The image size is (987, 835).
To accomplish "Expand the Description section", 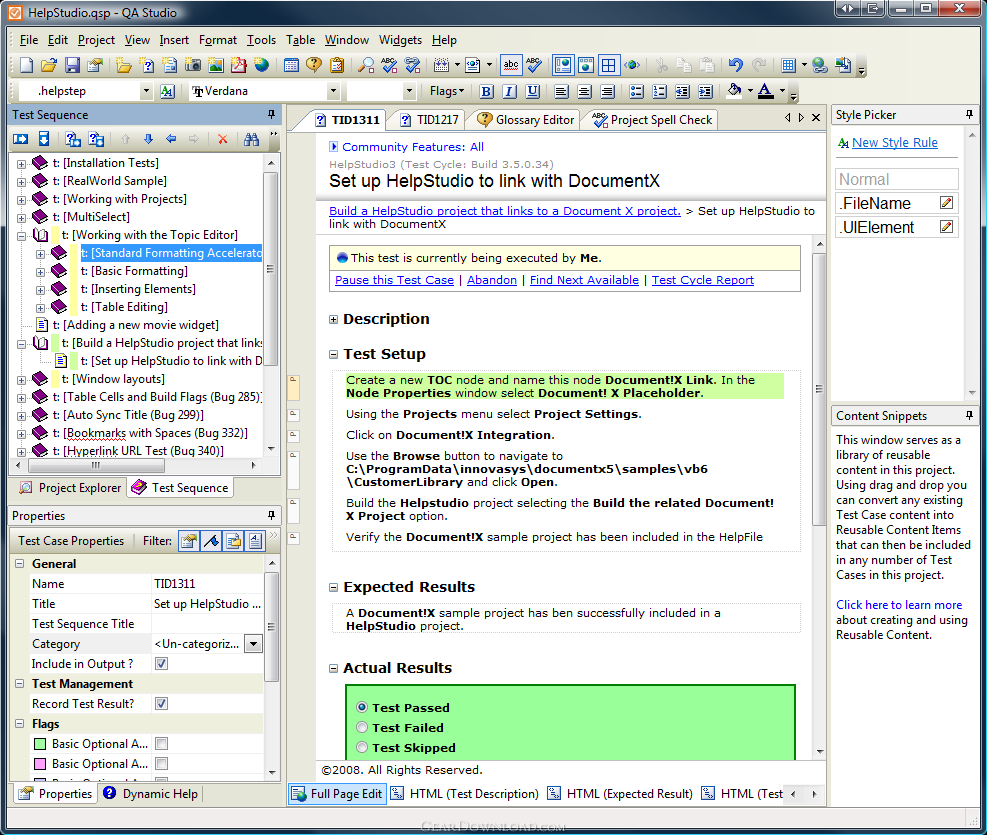I will tap(333, 320).
